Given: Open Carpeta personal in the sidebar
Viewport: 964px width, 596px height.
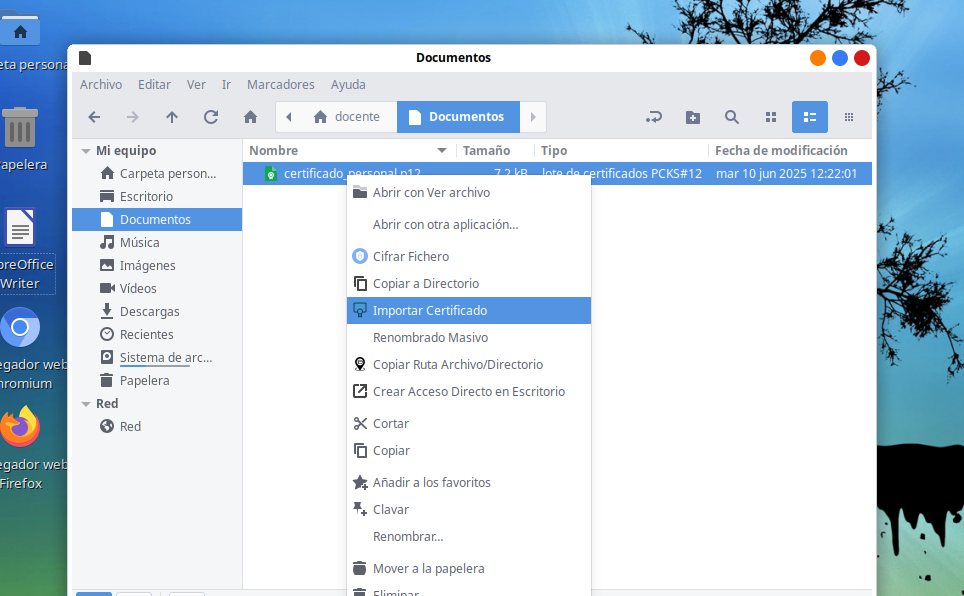Looking at the screenshot, I should point(157,173).
